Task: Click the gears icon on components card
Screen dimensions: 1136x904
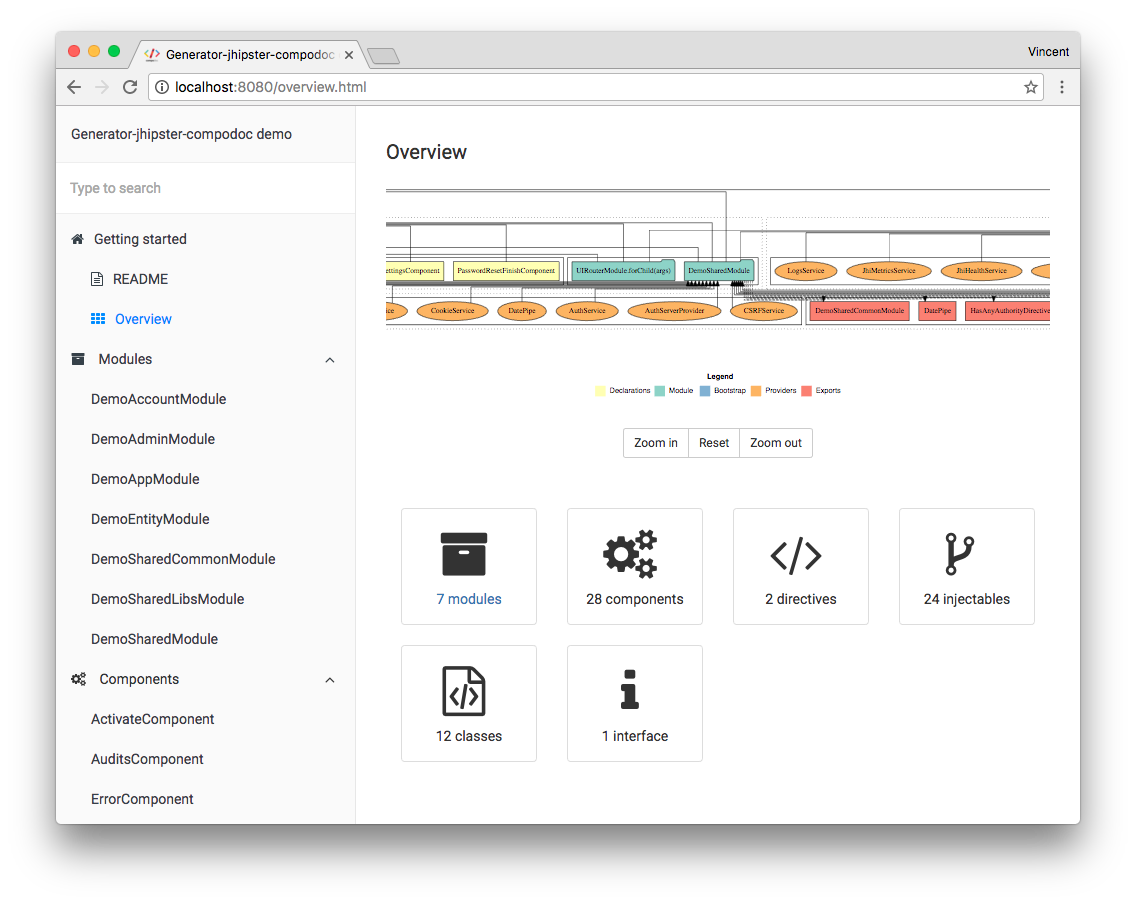Action: pos(630,554)
